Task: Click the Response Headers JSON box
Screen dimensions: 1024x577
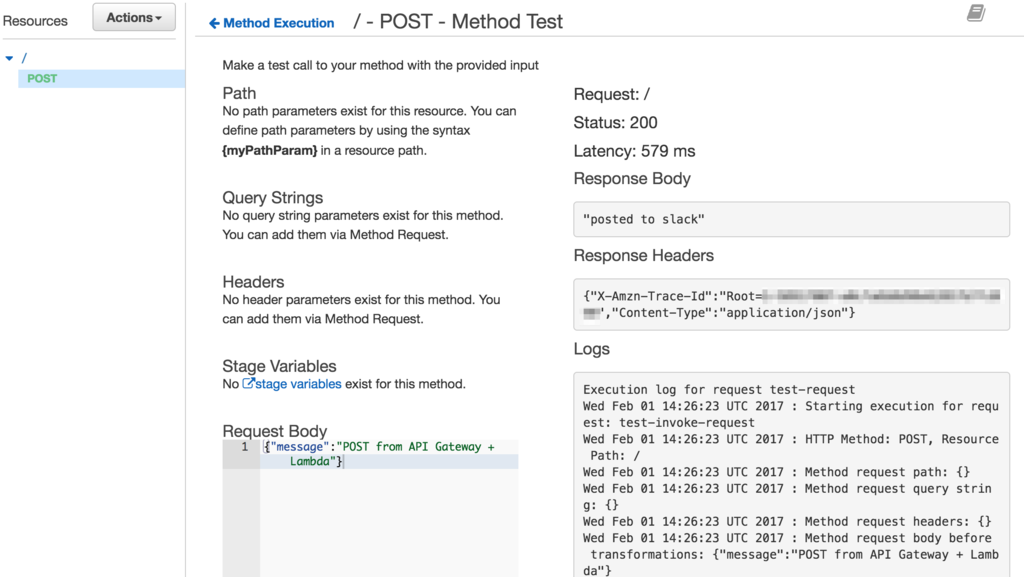Action: 791,304
